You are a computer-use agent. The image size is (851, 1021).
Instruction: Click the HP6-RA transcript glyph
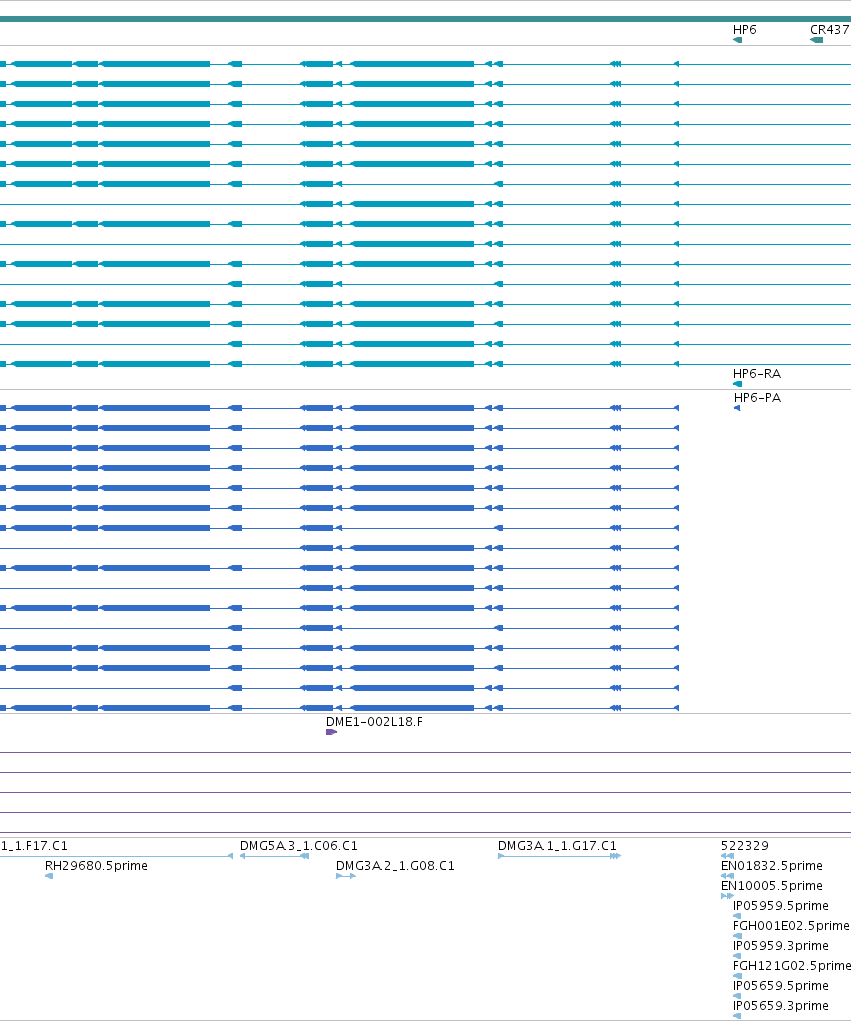tap(737, 384)
